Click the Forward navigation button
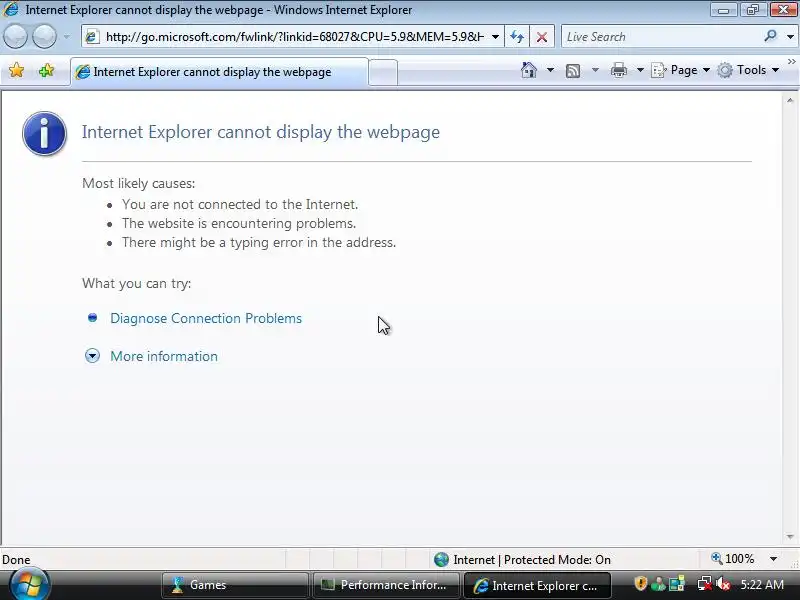 coord(44,37)
